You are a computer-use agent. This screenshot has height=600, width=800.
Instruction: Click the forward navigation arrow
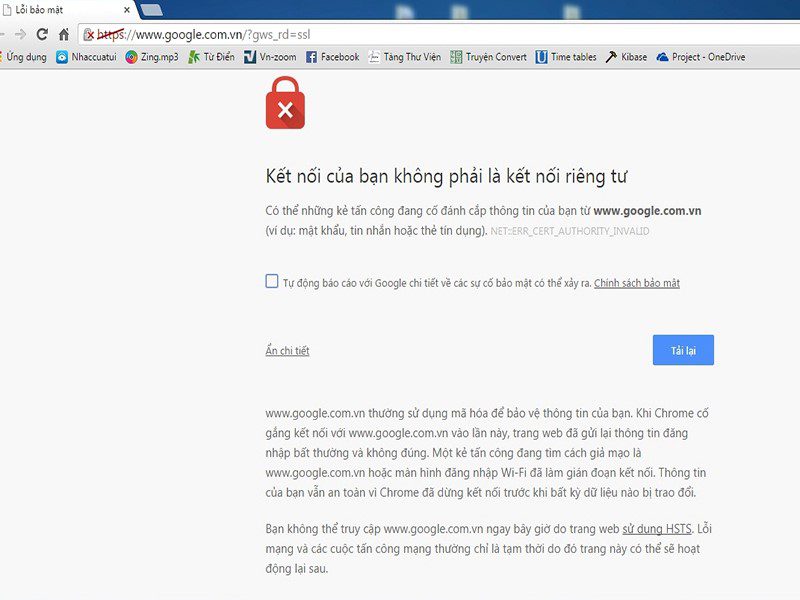pos(20,34)
